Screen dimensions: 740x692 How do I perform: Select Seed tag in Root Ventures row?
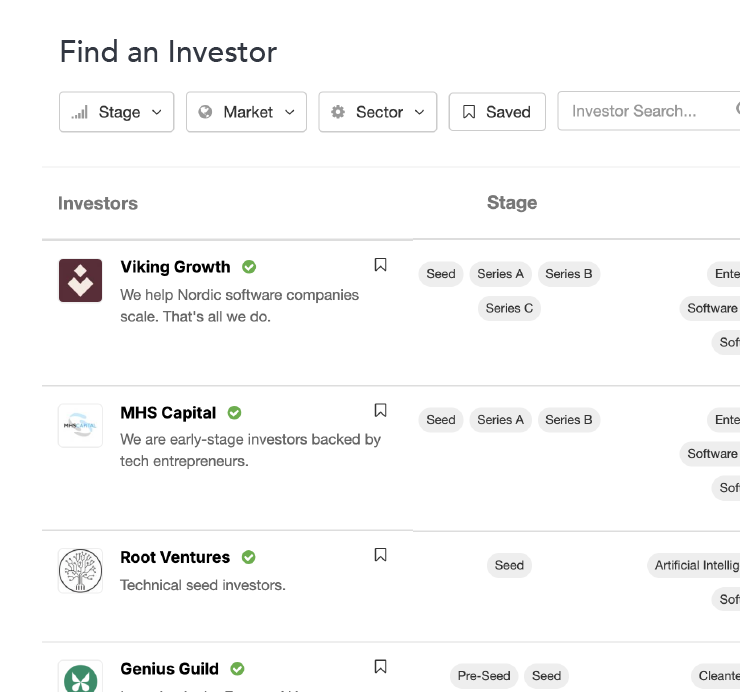(x=509, y=565)
